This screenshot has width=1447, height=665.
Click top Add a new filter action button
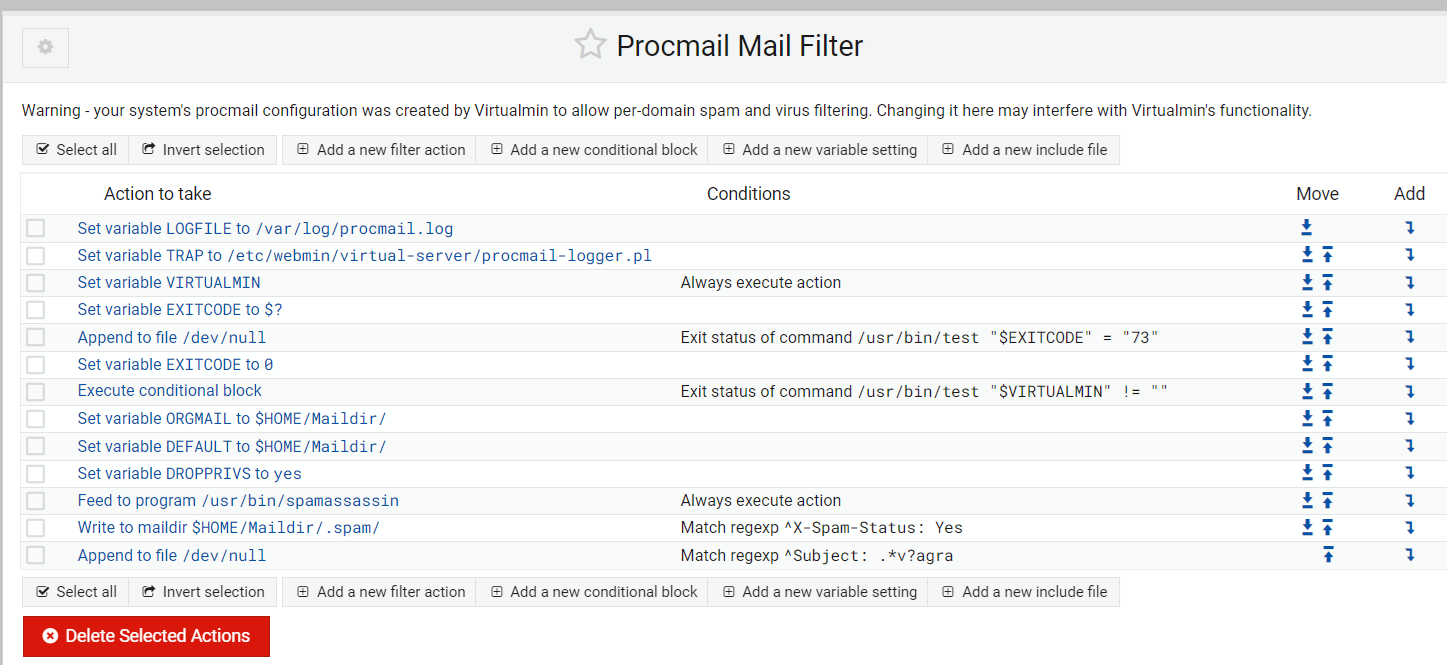[x=379, y=150]
